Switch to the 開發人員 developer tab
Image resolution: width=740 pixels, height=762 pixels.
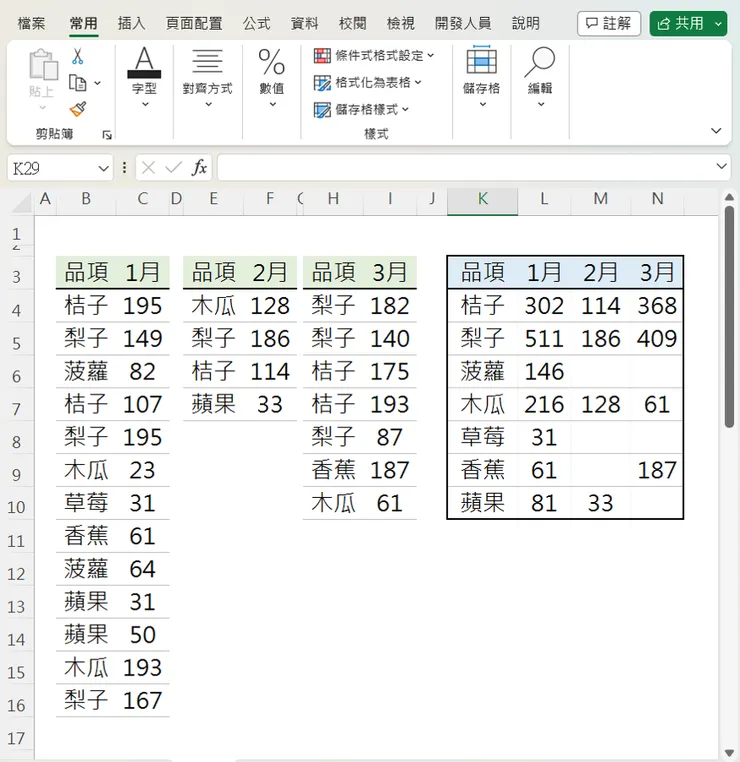(463, 23)
